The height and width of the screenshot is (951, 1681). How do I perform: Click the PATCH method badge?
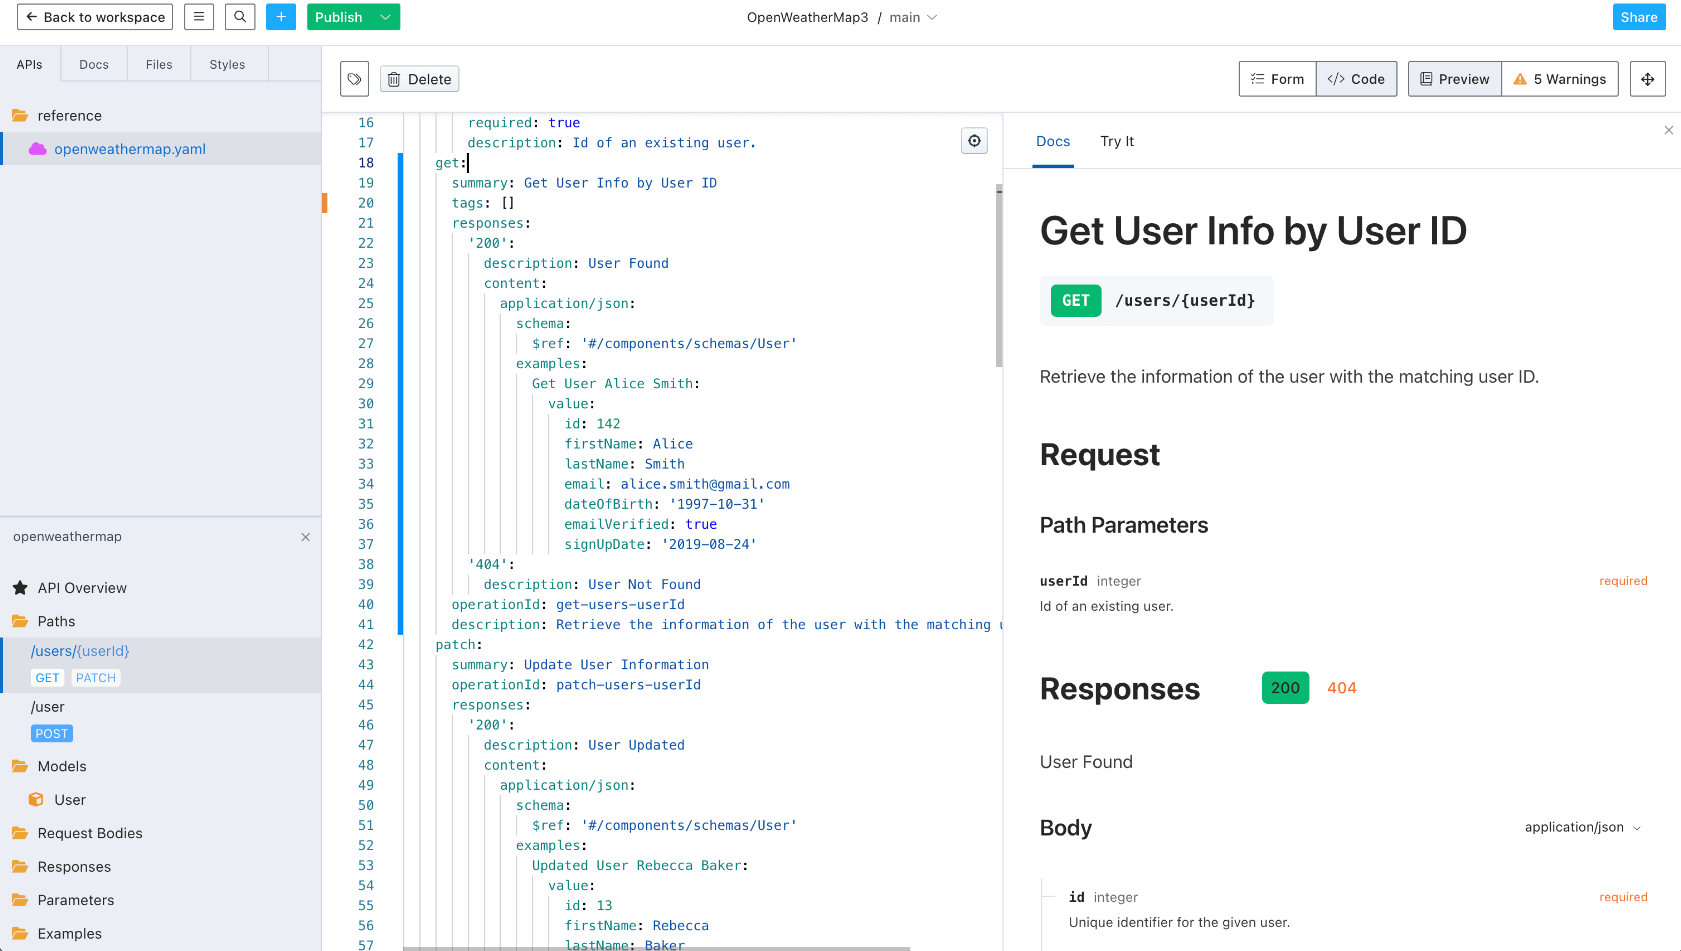click(x=96, y=678)
